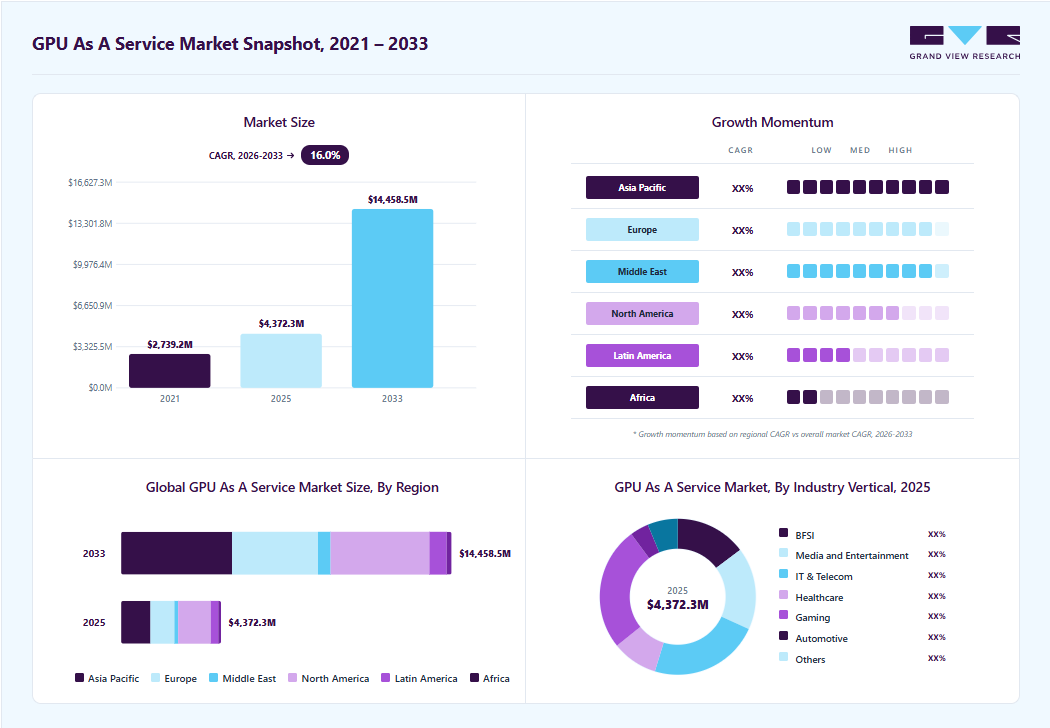The height and width of the screenshot is (728, 1050).
Task: Click the Europe region label
Action: coord(642,230)
